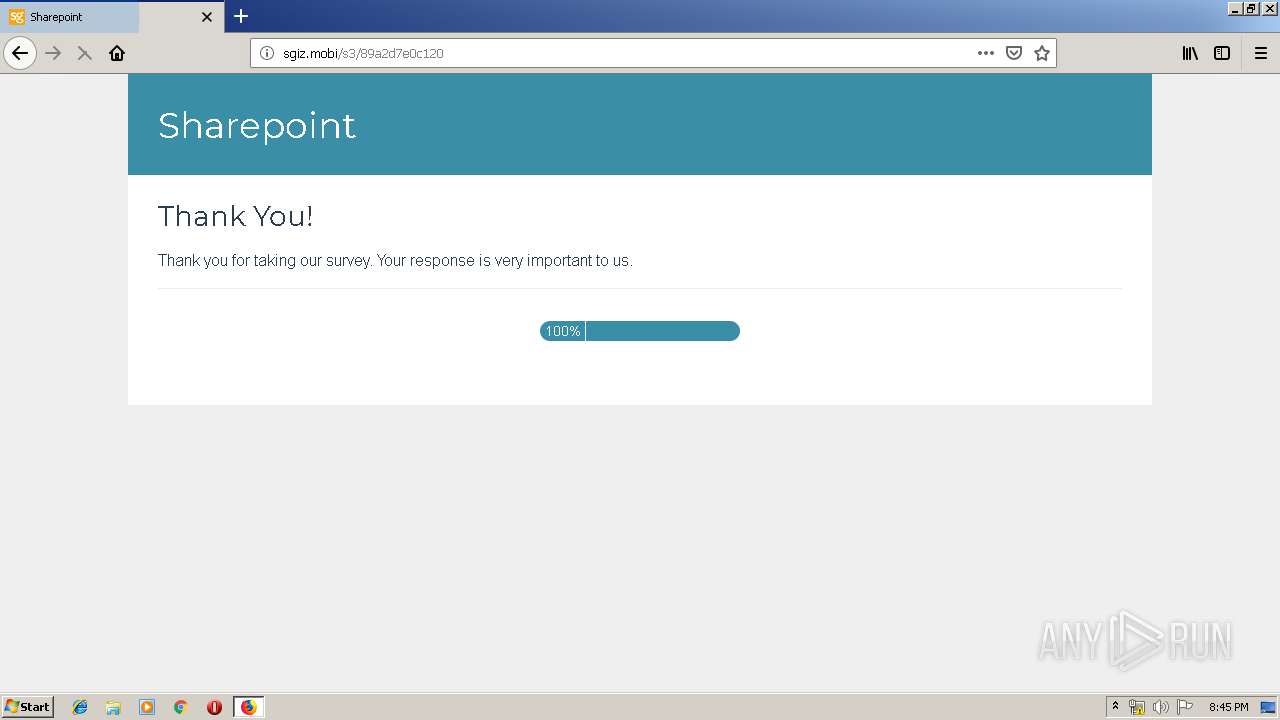This screenshot has width=1280, height=720.
Task: Click the 100% survey progress bar
Action: click(640, 331)
